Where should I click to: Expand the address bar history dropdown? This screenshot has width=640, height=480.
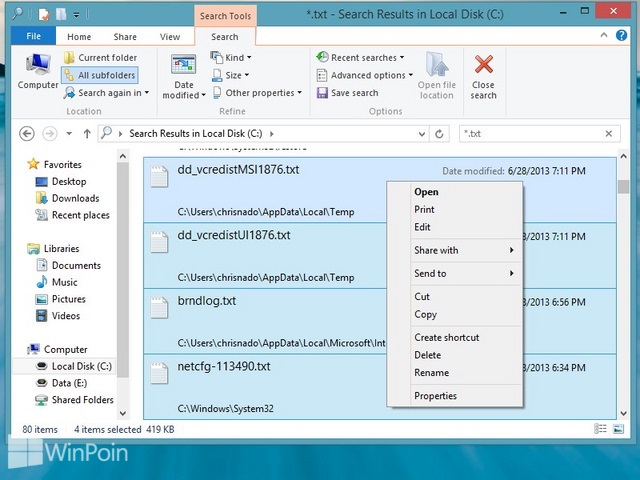[x=422, y=134]
